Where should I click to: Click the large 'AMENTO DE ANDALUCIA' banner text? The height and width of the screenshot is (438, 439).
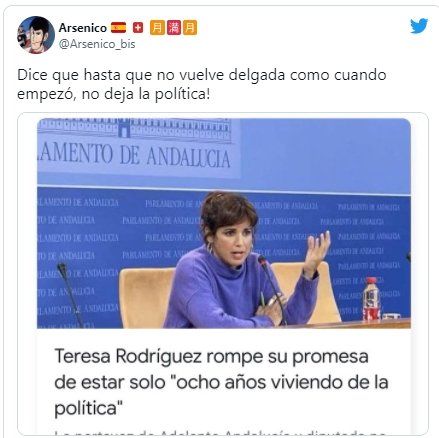[x=134, y=156]
